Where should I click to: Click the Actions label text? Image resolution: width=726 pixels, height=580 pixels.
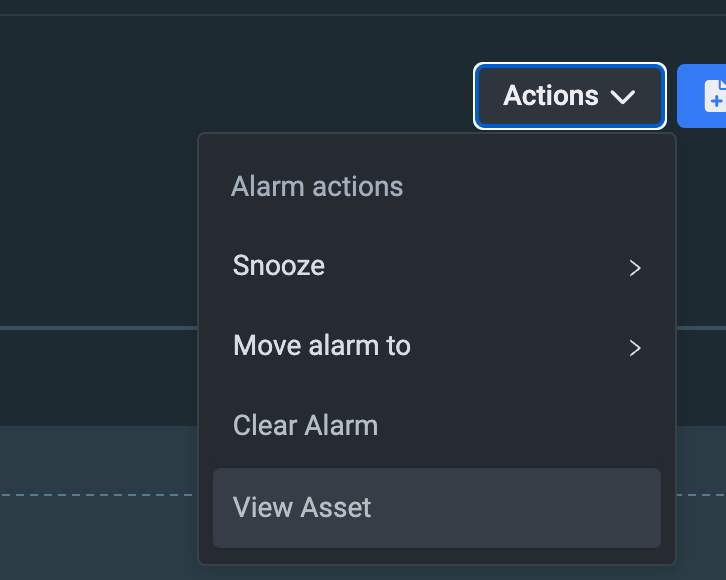550,96
